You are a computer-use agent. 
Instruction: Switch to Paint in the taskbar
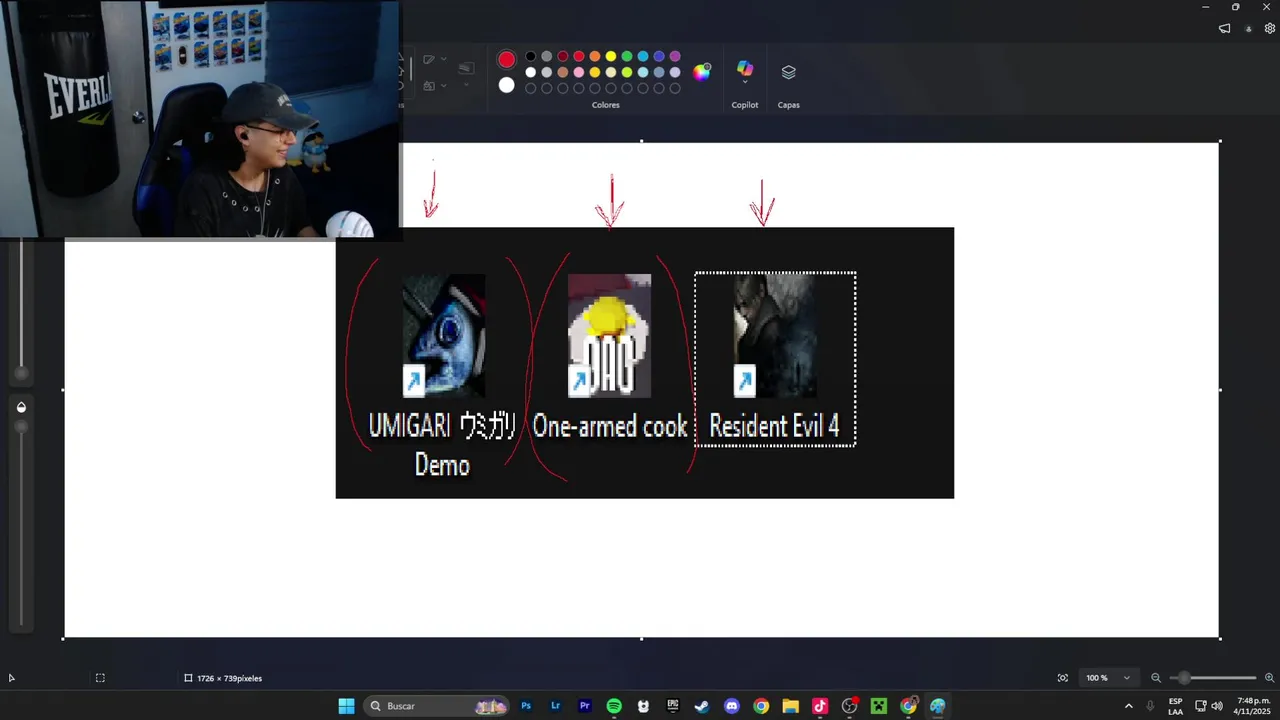tap(937, 706)
